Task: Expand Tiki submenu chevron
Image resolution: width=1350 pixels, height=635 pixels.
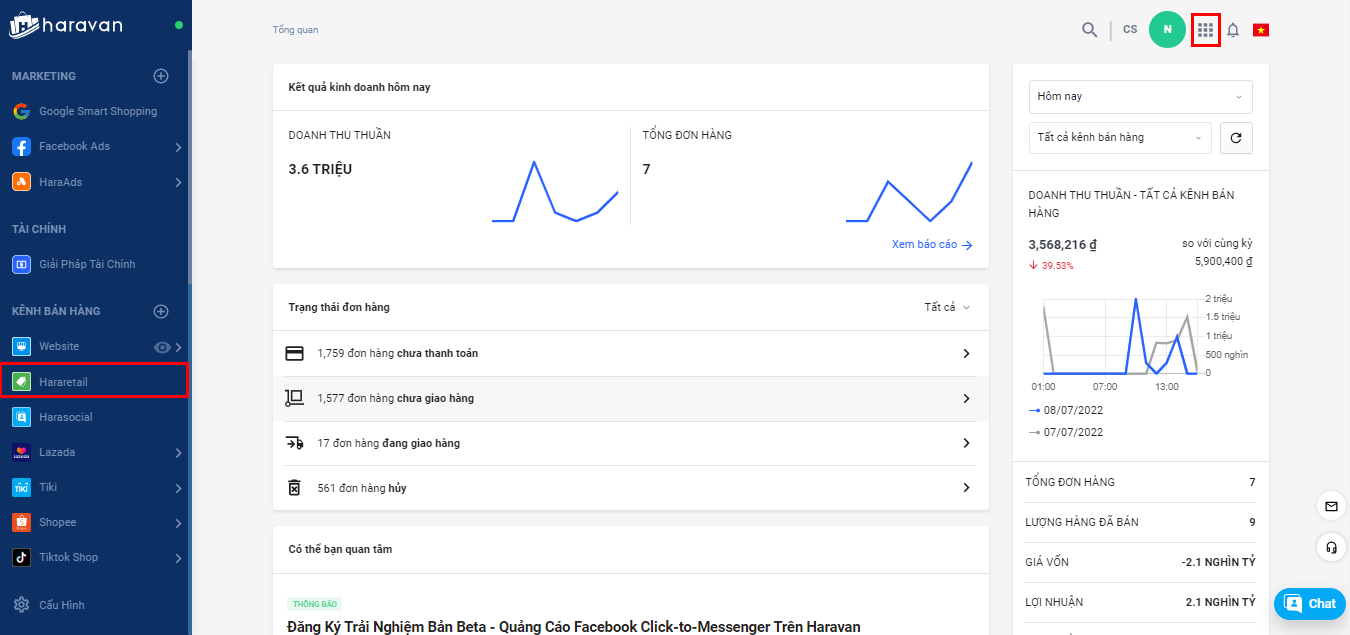Action: (178, 488)
